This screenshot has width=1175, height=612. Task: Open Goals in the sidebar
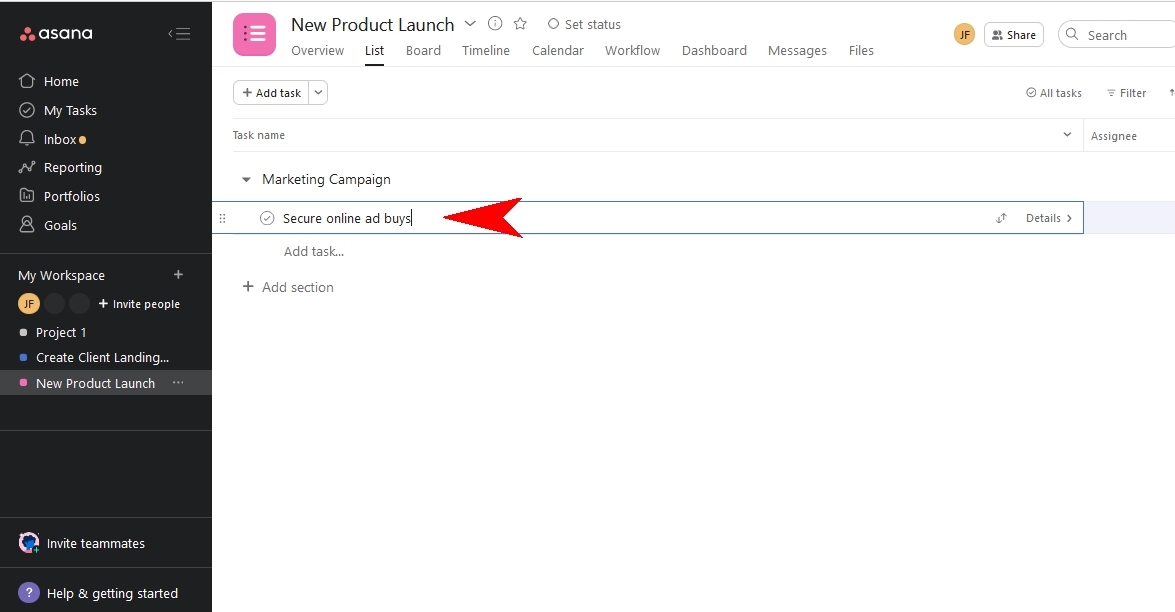(59, 225)
